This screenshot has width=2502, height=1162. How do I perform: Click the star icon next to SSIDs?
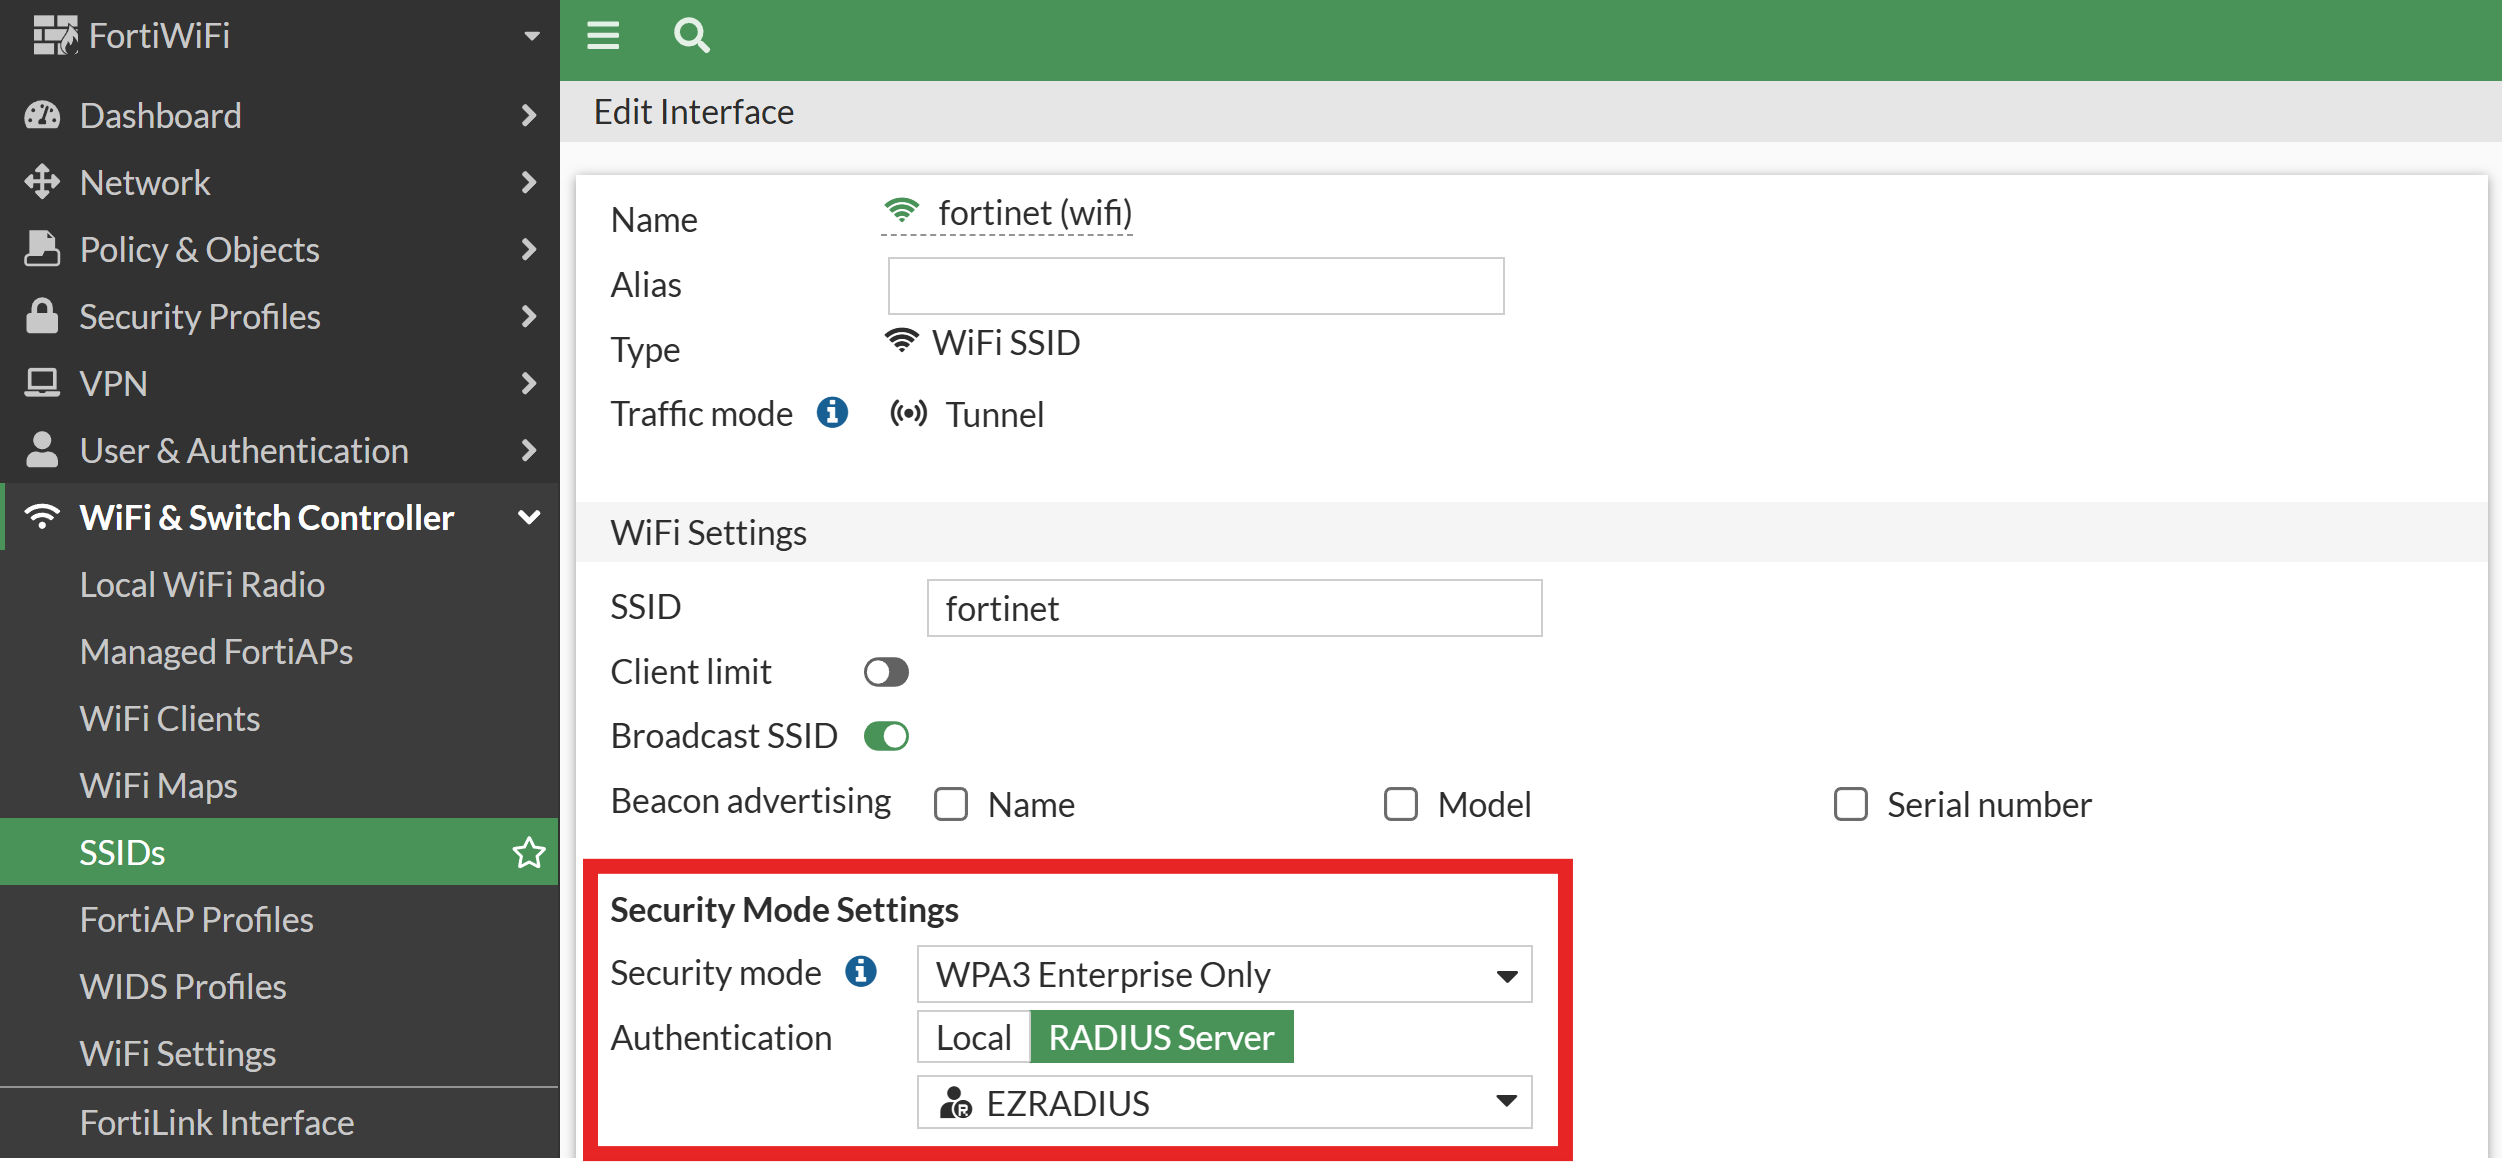tap(528, 852)
